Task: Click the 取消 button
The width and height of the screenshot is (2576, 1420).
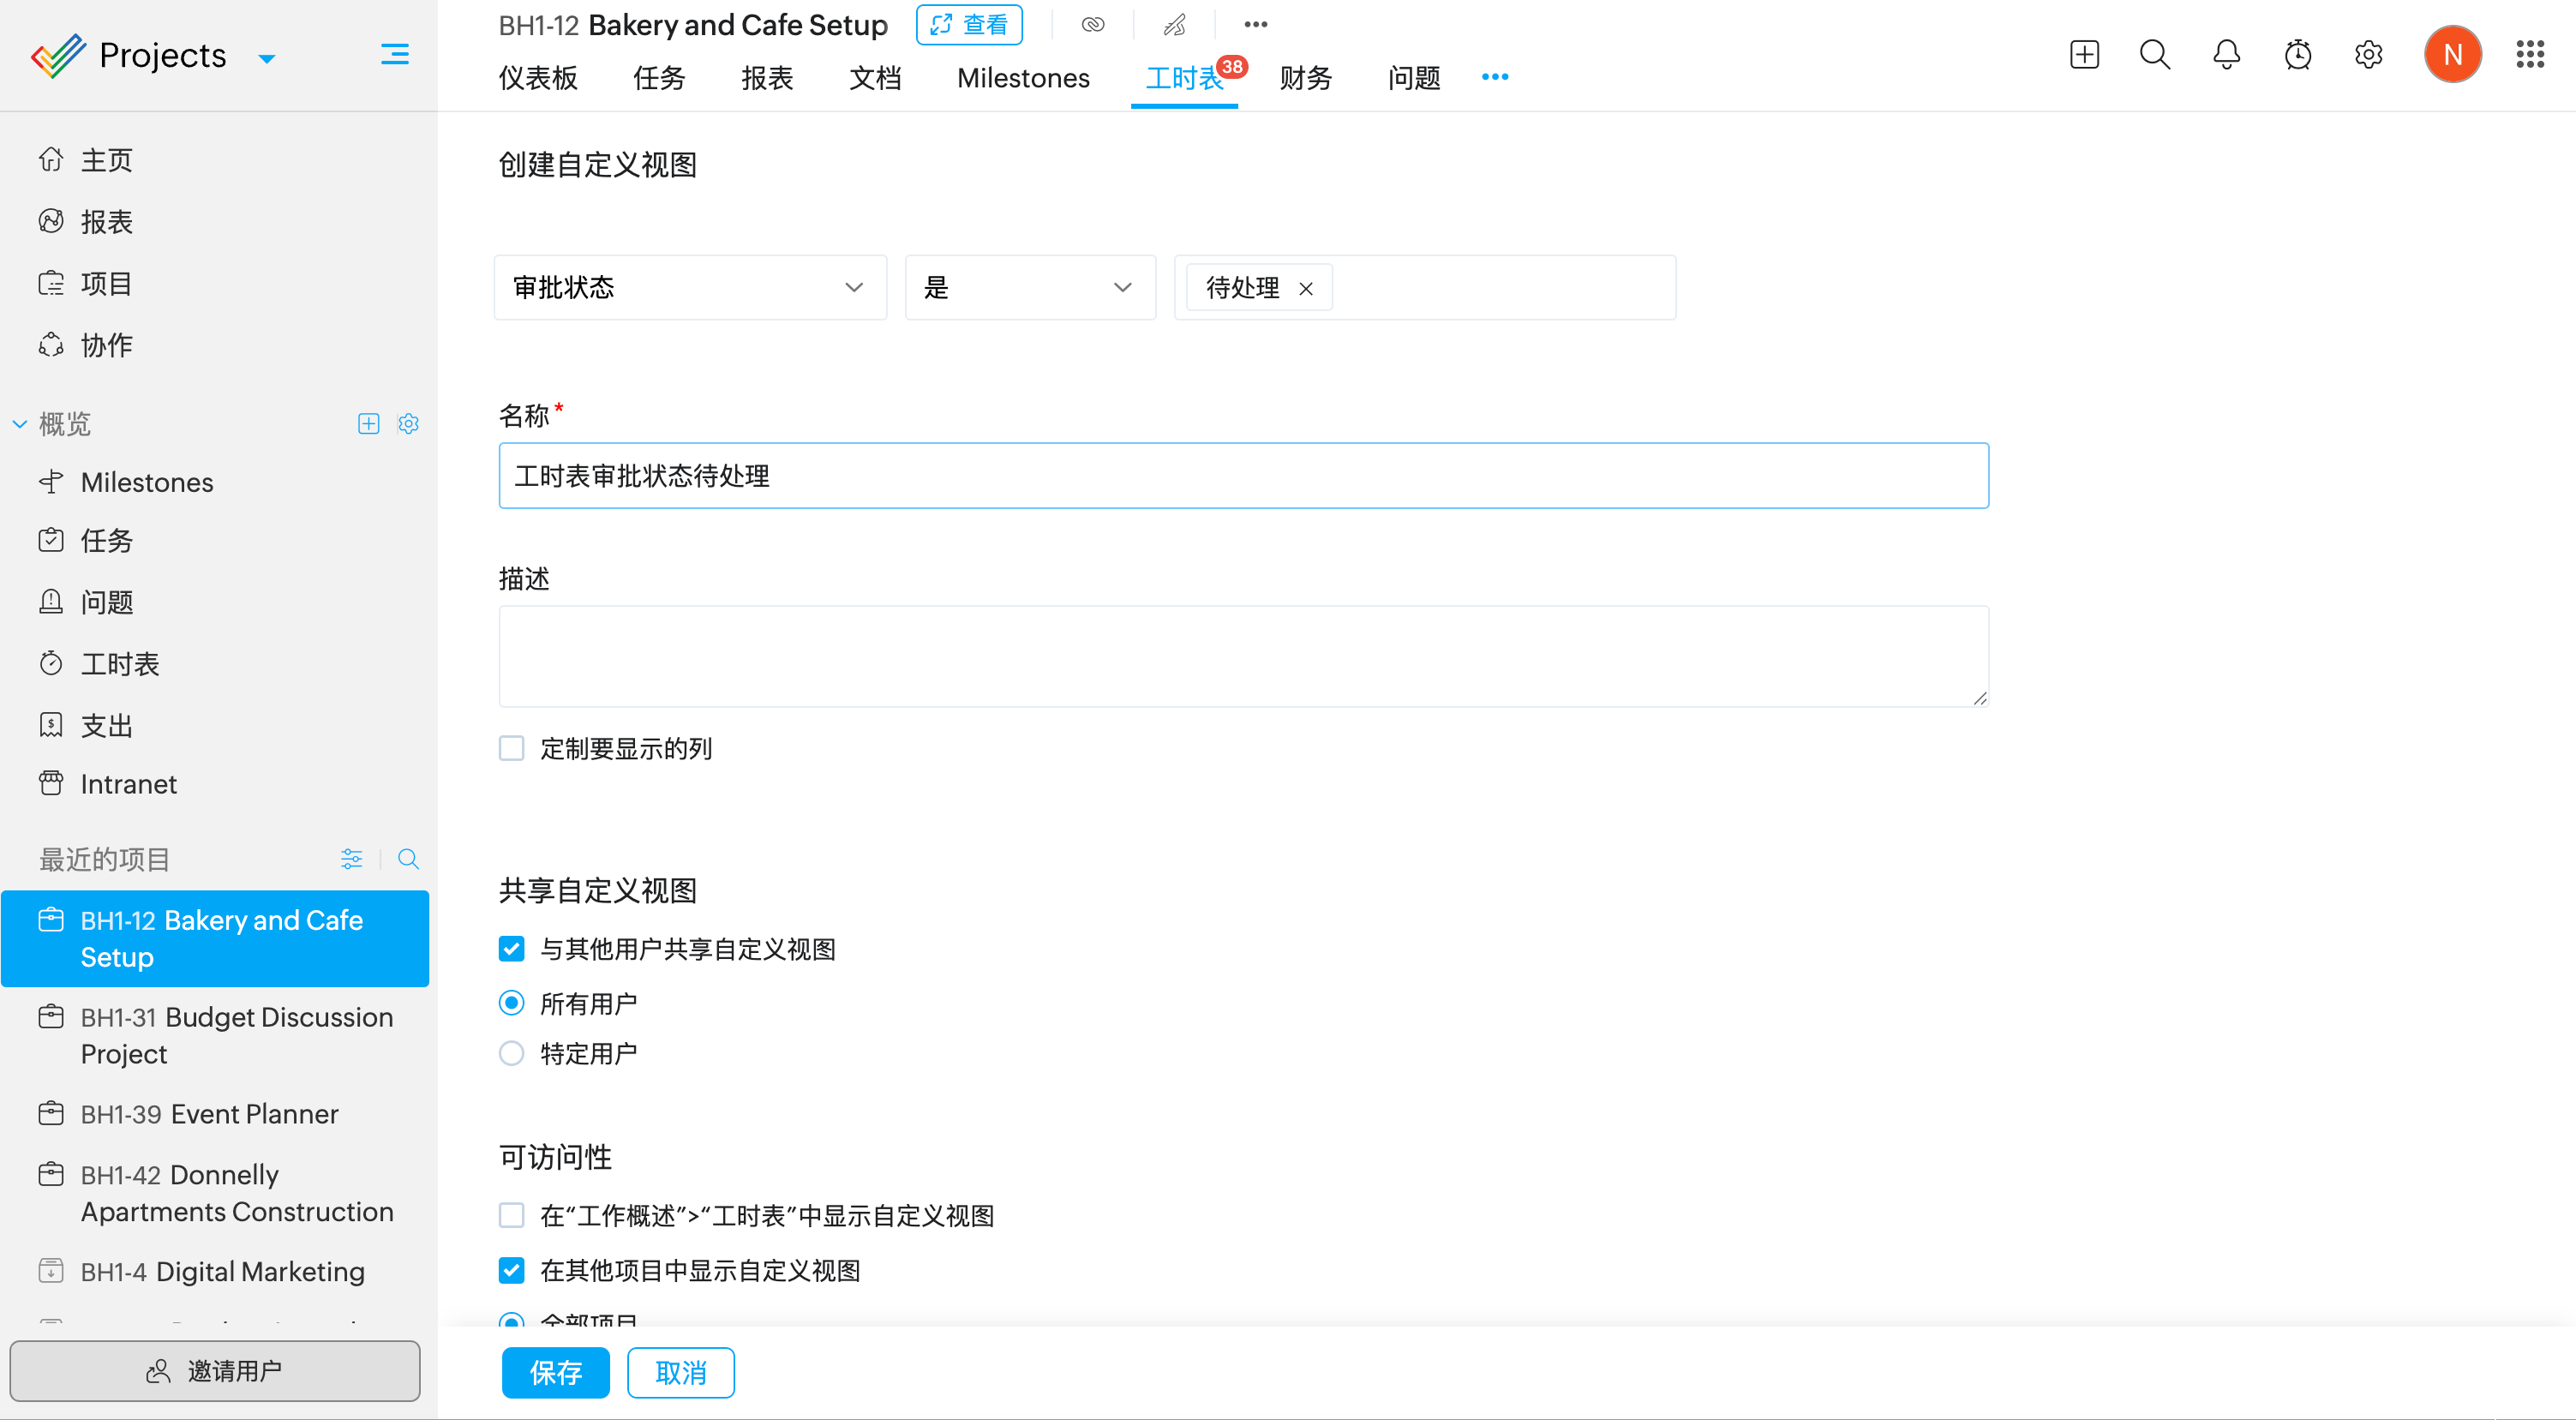Action: click(680, 1372)
